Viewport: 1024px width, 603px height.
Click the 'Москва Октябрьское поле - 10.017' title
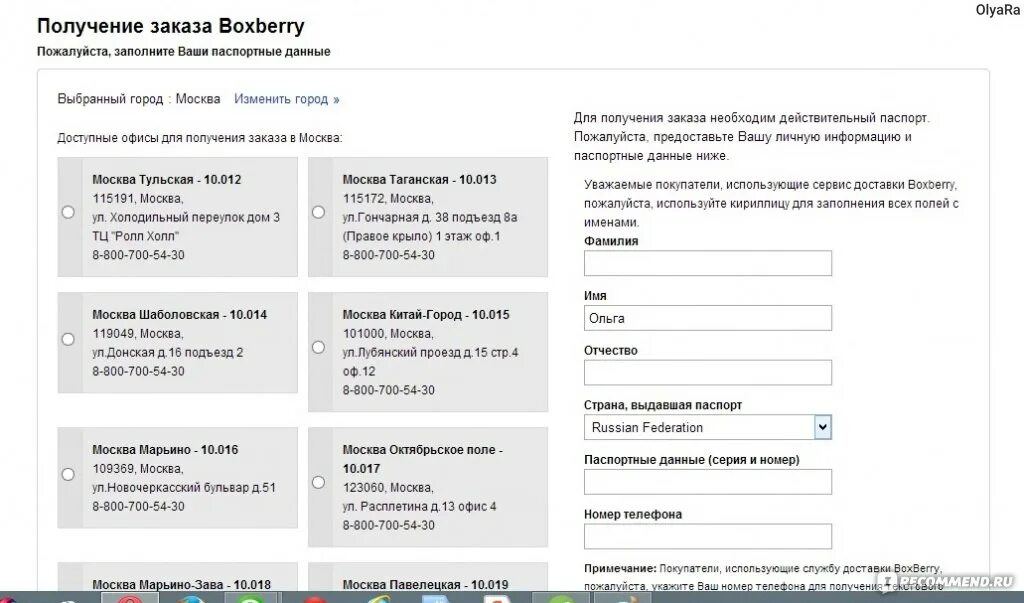423,459
